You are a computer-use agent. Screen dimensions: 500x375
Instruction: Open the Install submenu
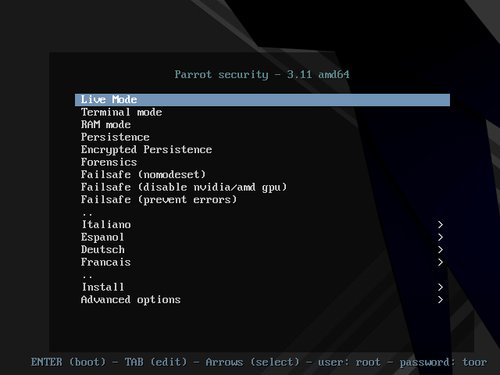(262, 287)
